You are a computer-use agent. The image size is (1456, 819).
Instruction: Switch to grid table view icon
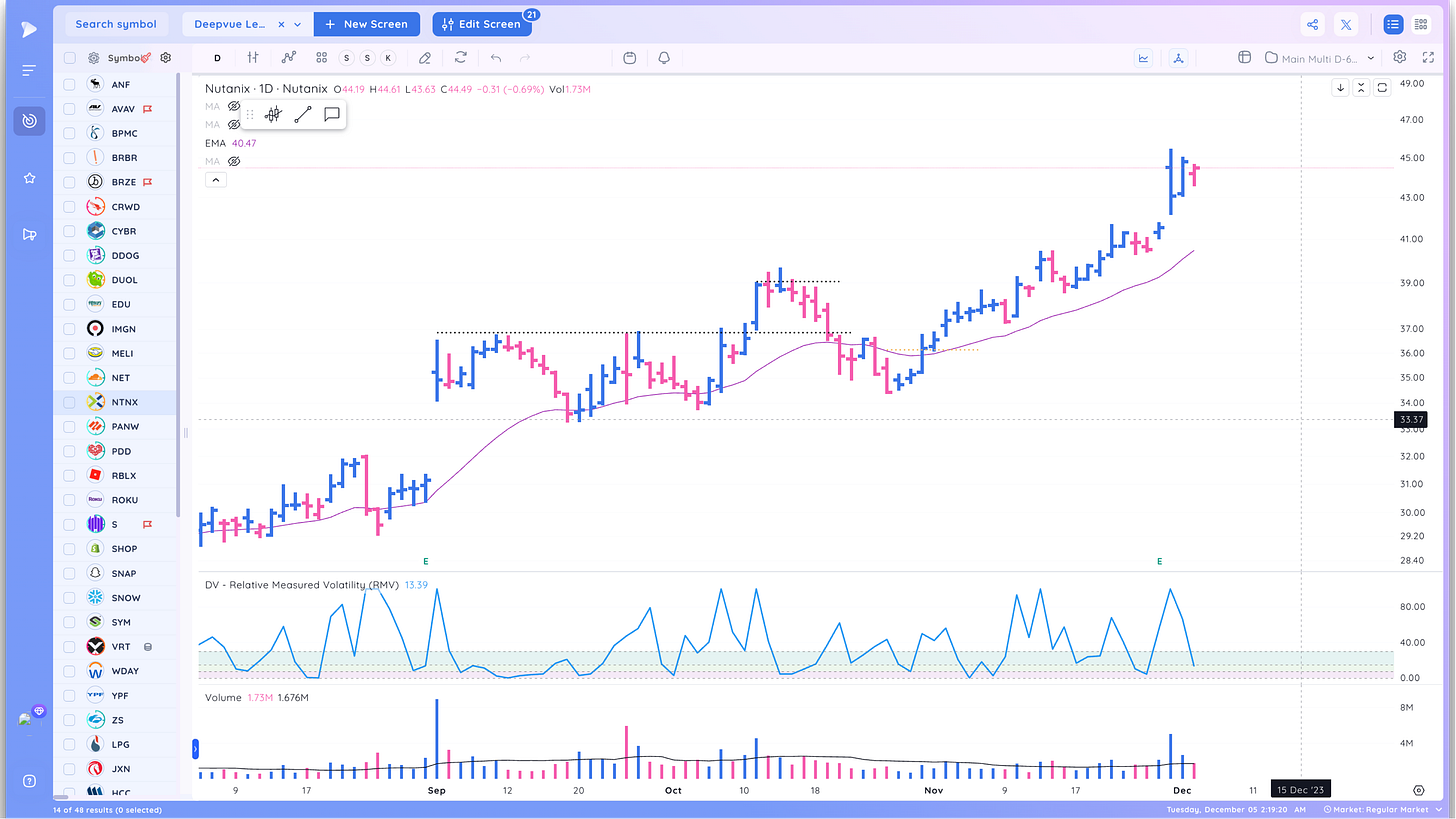1421,24
